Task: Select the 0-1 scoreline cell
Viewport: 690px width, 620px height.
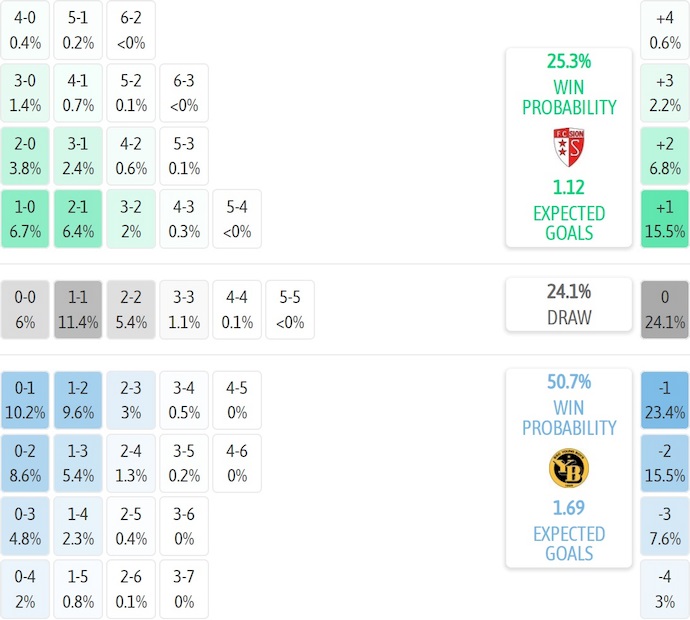Action: click(x=25, y=400)
